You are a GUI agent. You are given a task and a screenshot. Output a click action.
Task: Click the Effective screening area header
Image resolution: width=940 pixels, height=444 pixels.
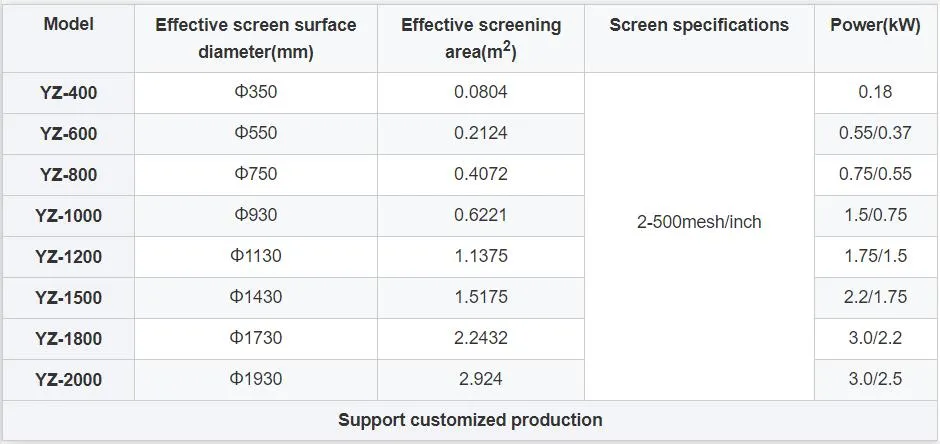481,38
